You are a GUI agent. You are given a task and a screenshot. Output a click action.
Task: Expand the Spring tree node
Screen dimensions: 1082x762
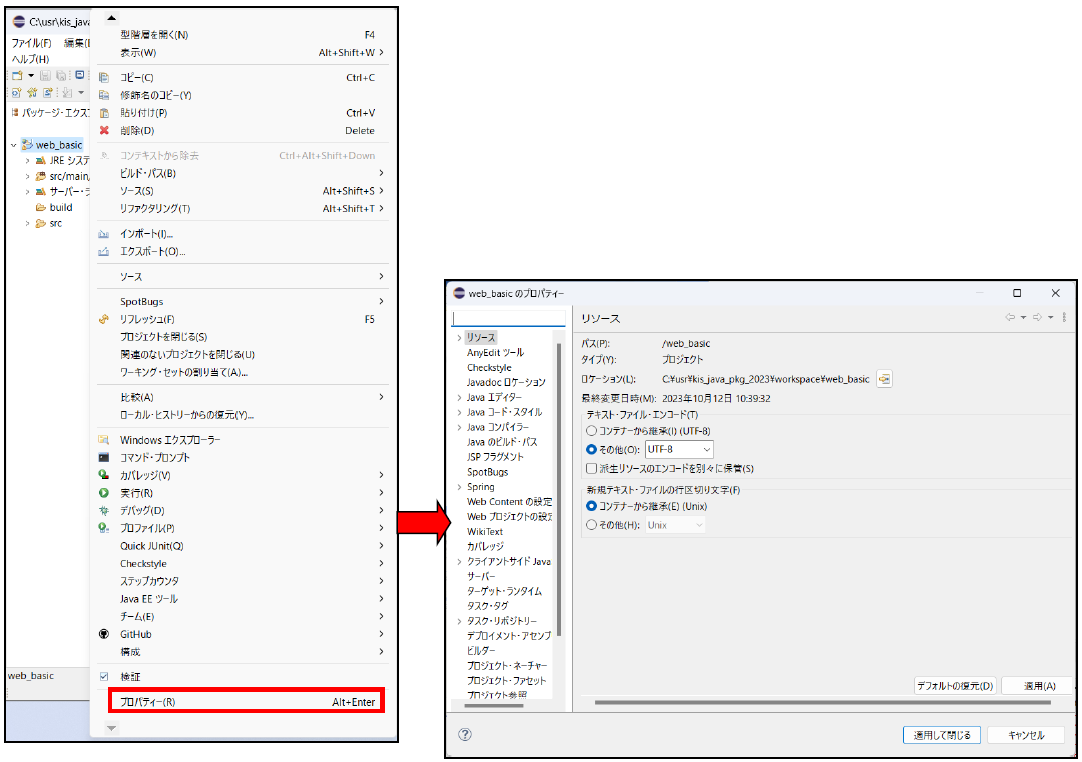click(x=458, y=487)
